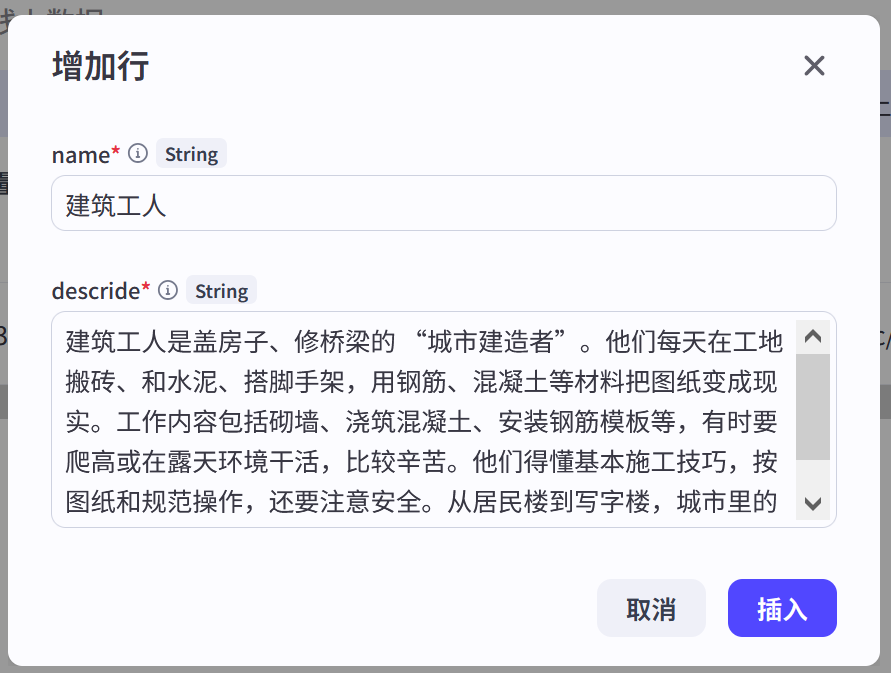Click the 增加行 dialog title
Screen dimensions: 891x673
101,66
